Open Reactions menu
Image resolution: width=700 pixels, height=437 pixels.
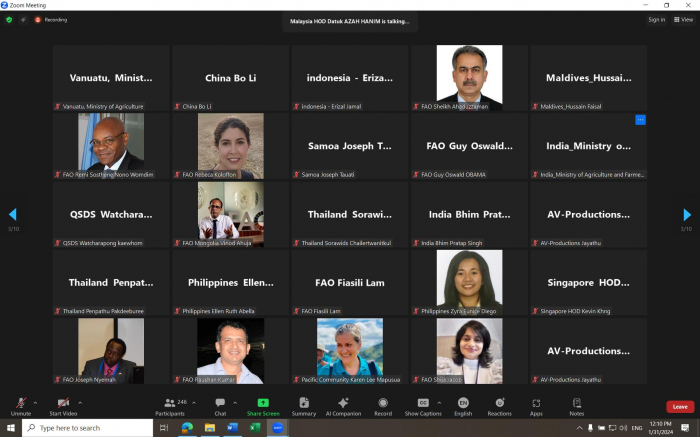tap(499, 404)
